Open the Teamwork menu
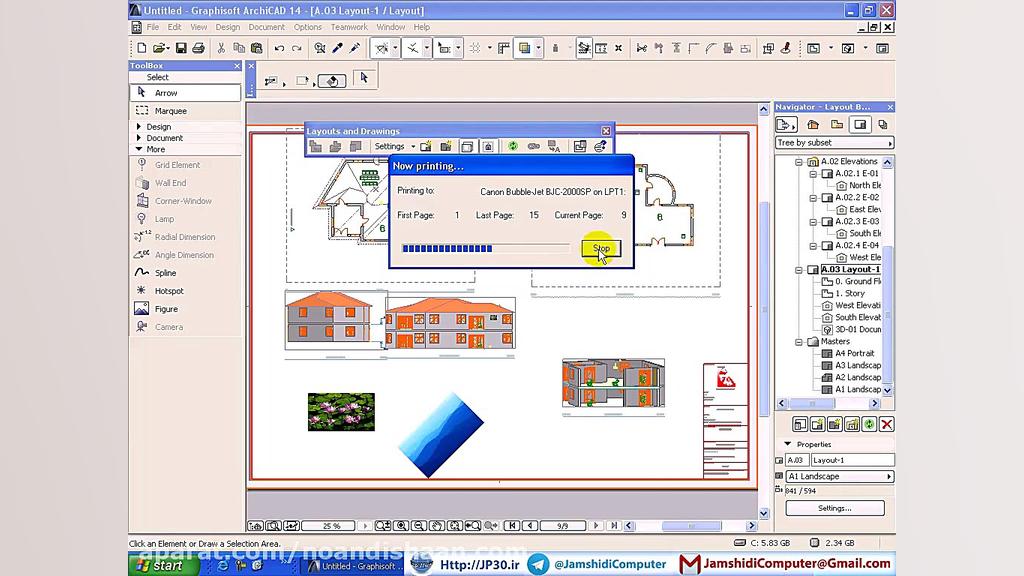The height and width of the screenshot is (576, 1024). [349, 27]
